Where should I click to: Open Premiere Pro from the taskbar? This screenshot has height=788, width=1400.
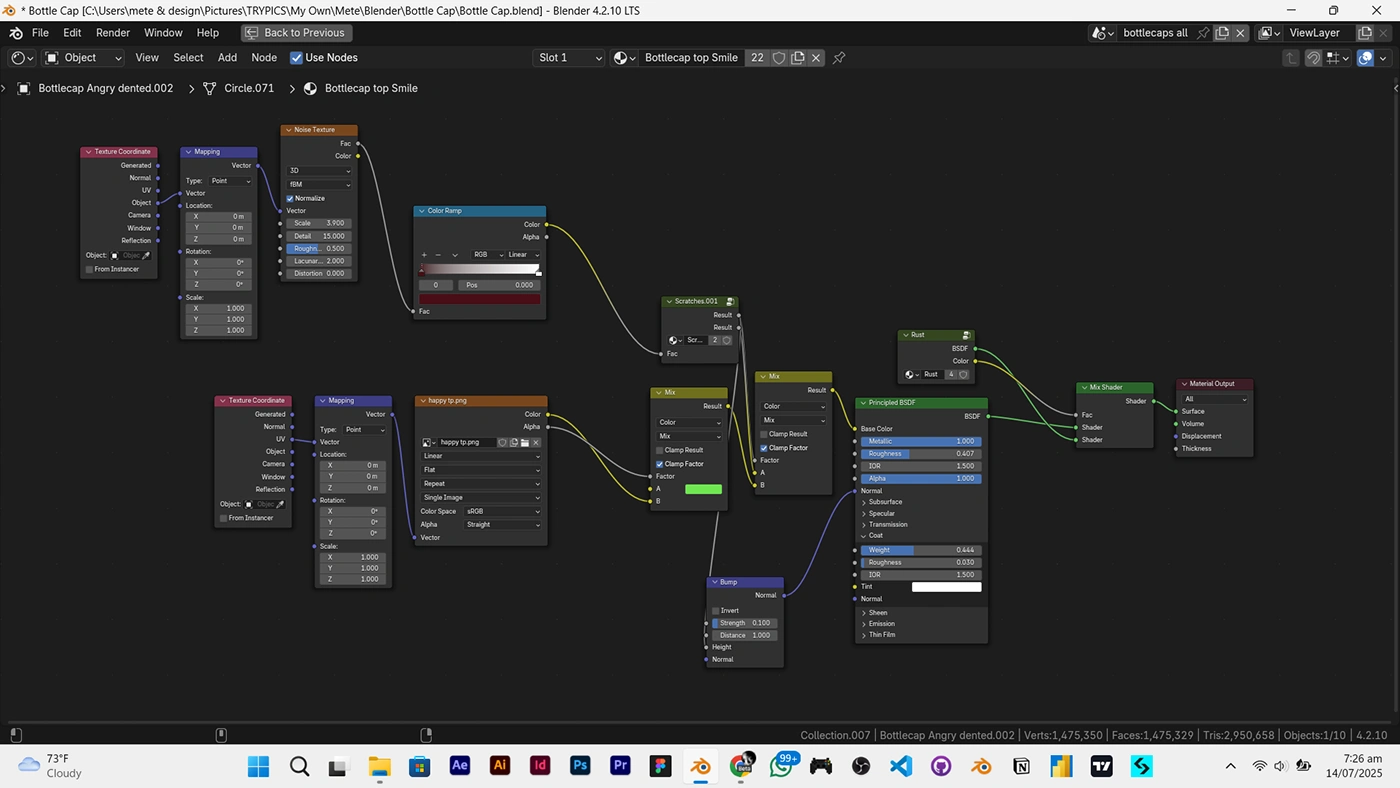[620, 766]
